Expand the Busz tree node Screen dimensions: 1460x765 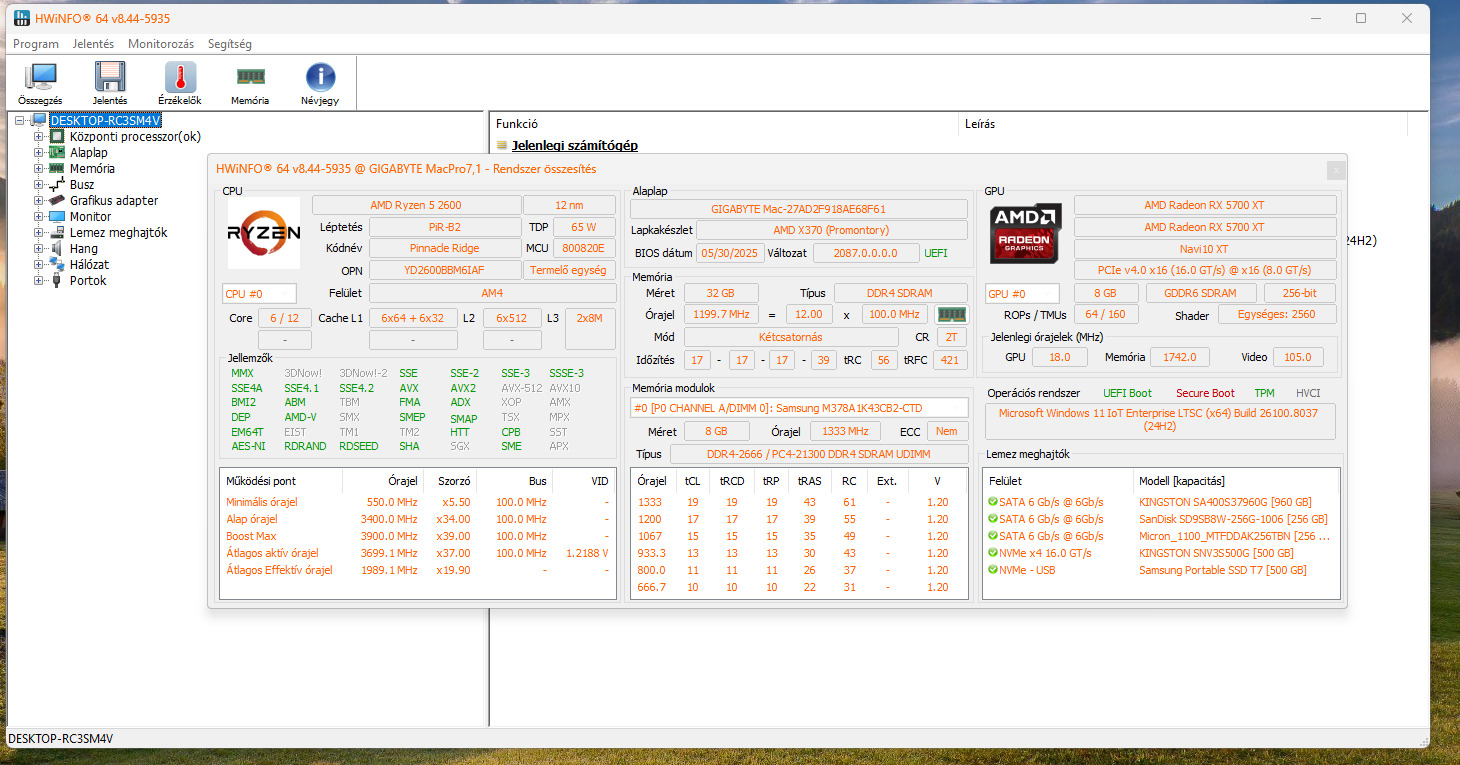click(x=39, y=185)
